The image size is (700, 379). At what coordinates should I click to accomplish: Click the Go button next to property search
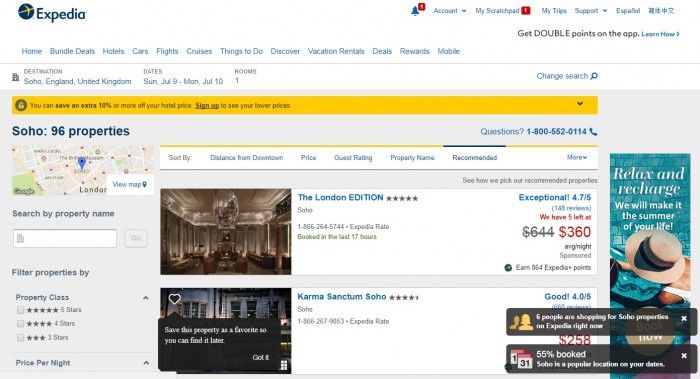point(136,238)
